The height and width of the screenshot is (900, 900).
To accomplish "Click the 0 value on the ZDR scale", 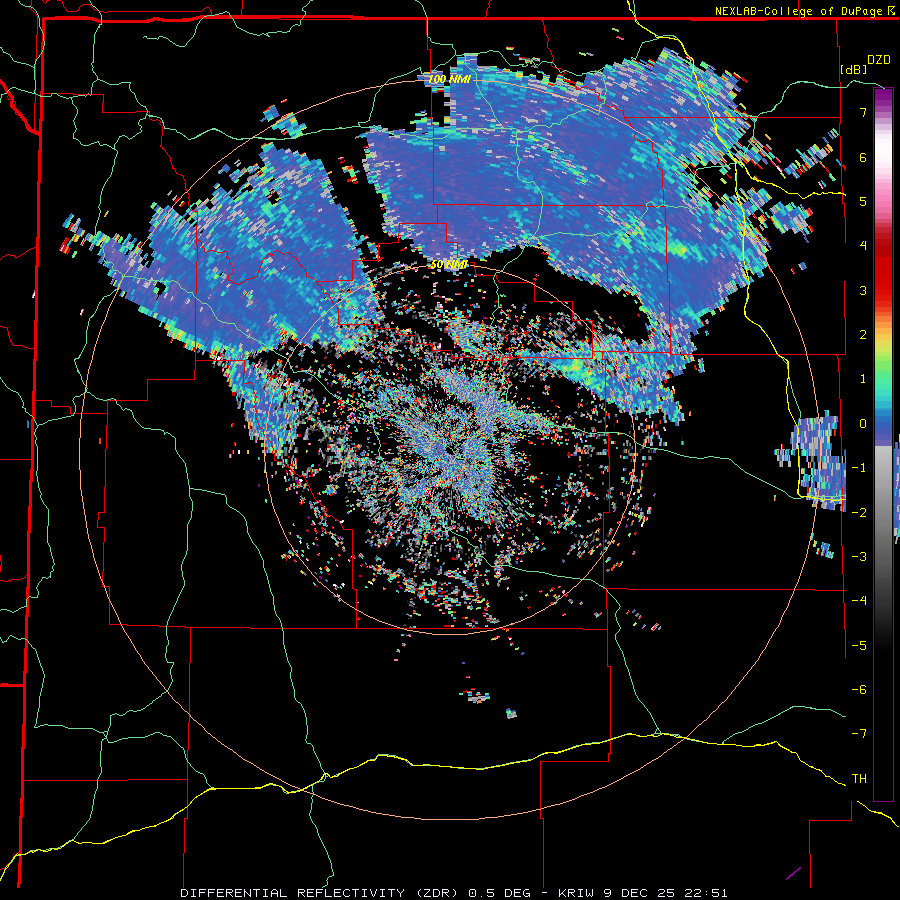I will tap(863, 424).
